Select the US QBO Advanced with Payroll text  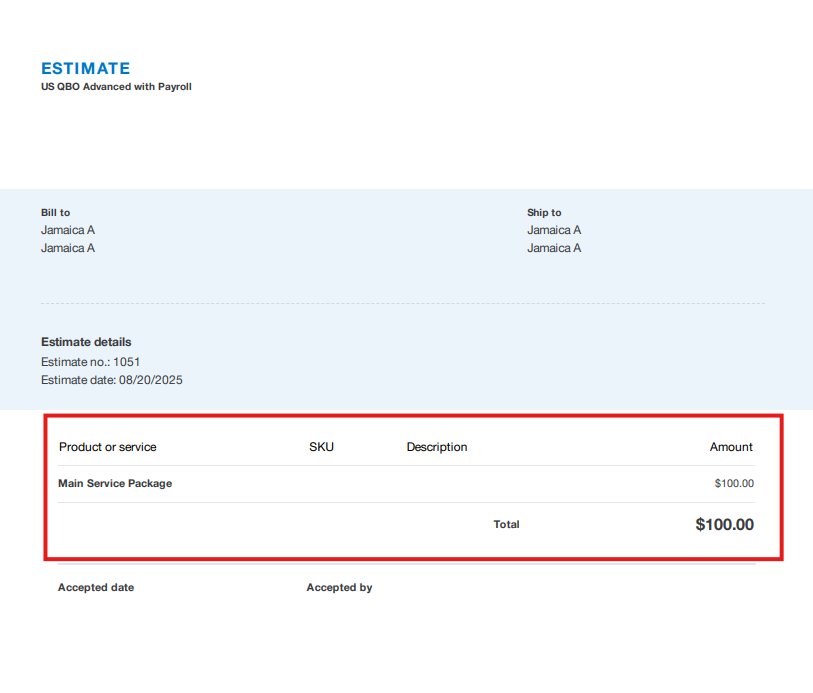[x=116, y=87]
